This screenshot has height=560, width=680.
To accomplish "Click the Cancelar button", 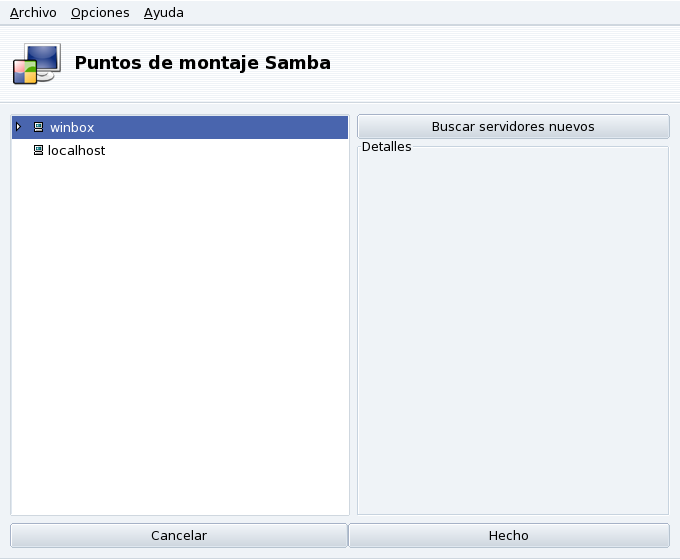I will click(x=179, y=535).
